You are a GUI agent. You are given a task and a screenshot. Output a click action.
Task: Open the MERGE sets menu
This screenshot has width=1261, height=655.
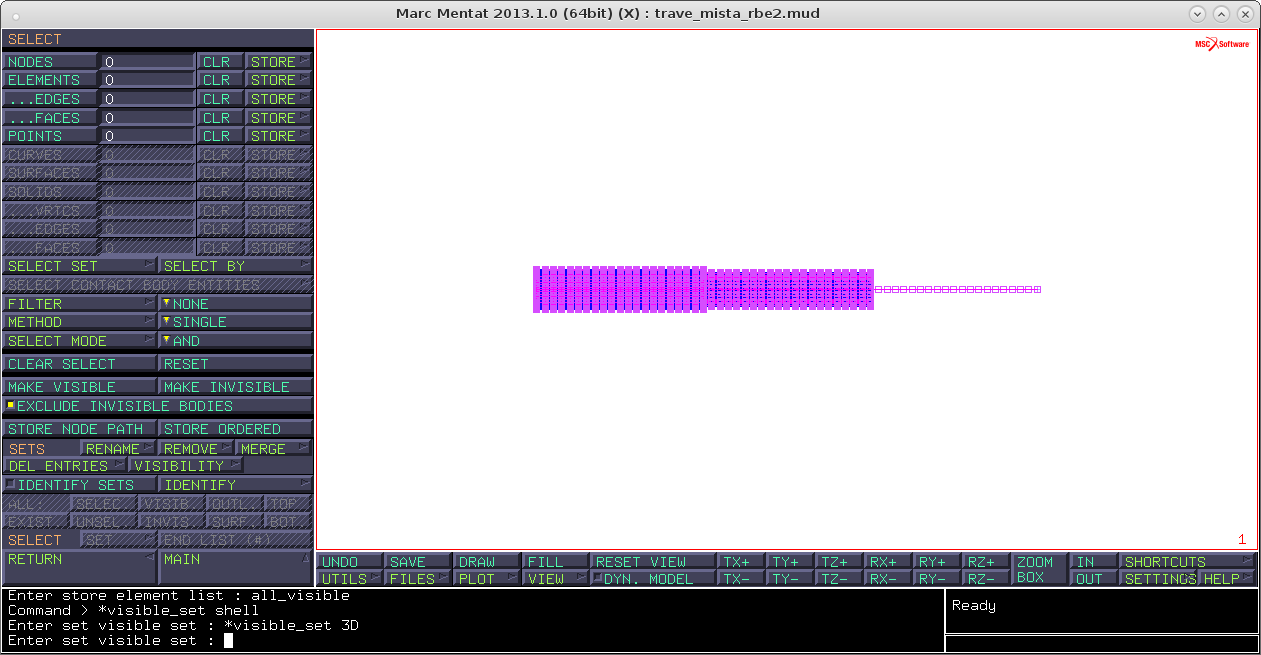tap(274, 449)
